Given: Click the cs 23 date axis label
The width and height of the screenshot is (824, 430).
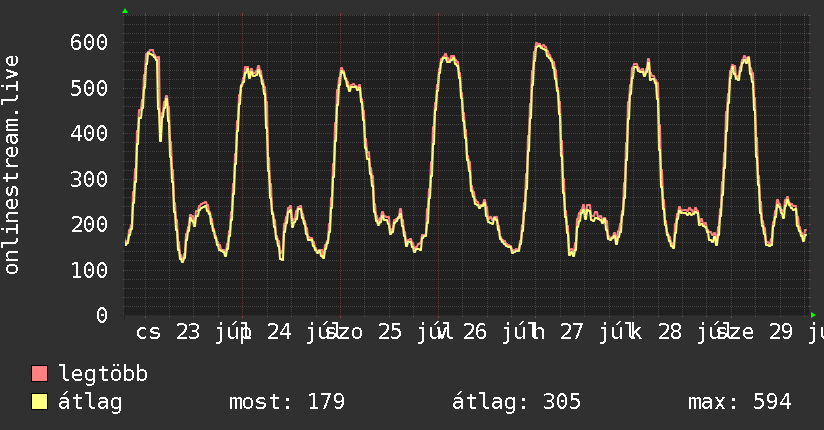Looking at the screenshot, I should (168, 332).
